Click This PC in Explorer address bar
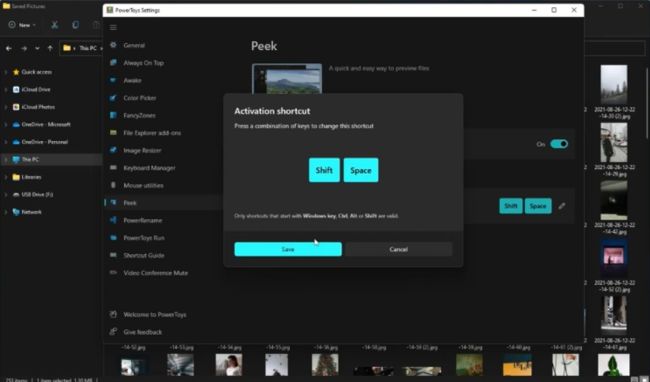 [88, 48]
